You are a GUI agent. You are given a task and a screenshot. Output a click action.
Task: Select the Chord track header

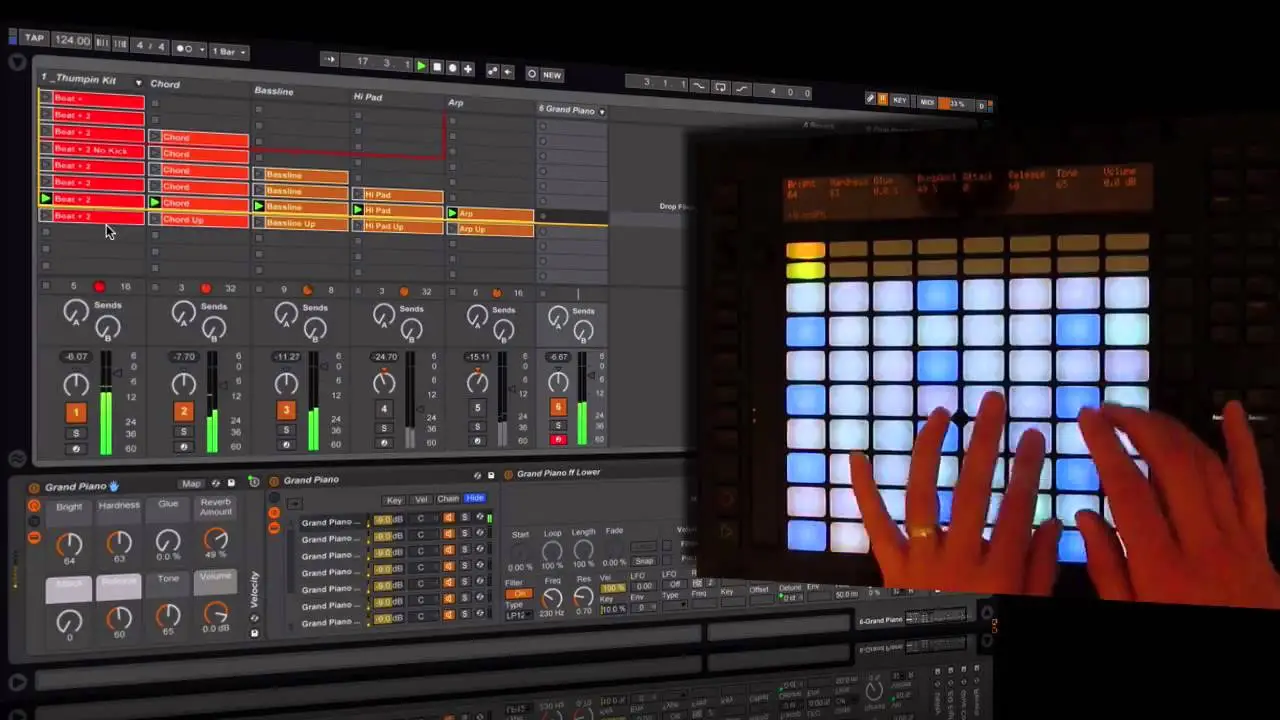coord(165,84)
